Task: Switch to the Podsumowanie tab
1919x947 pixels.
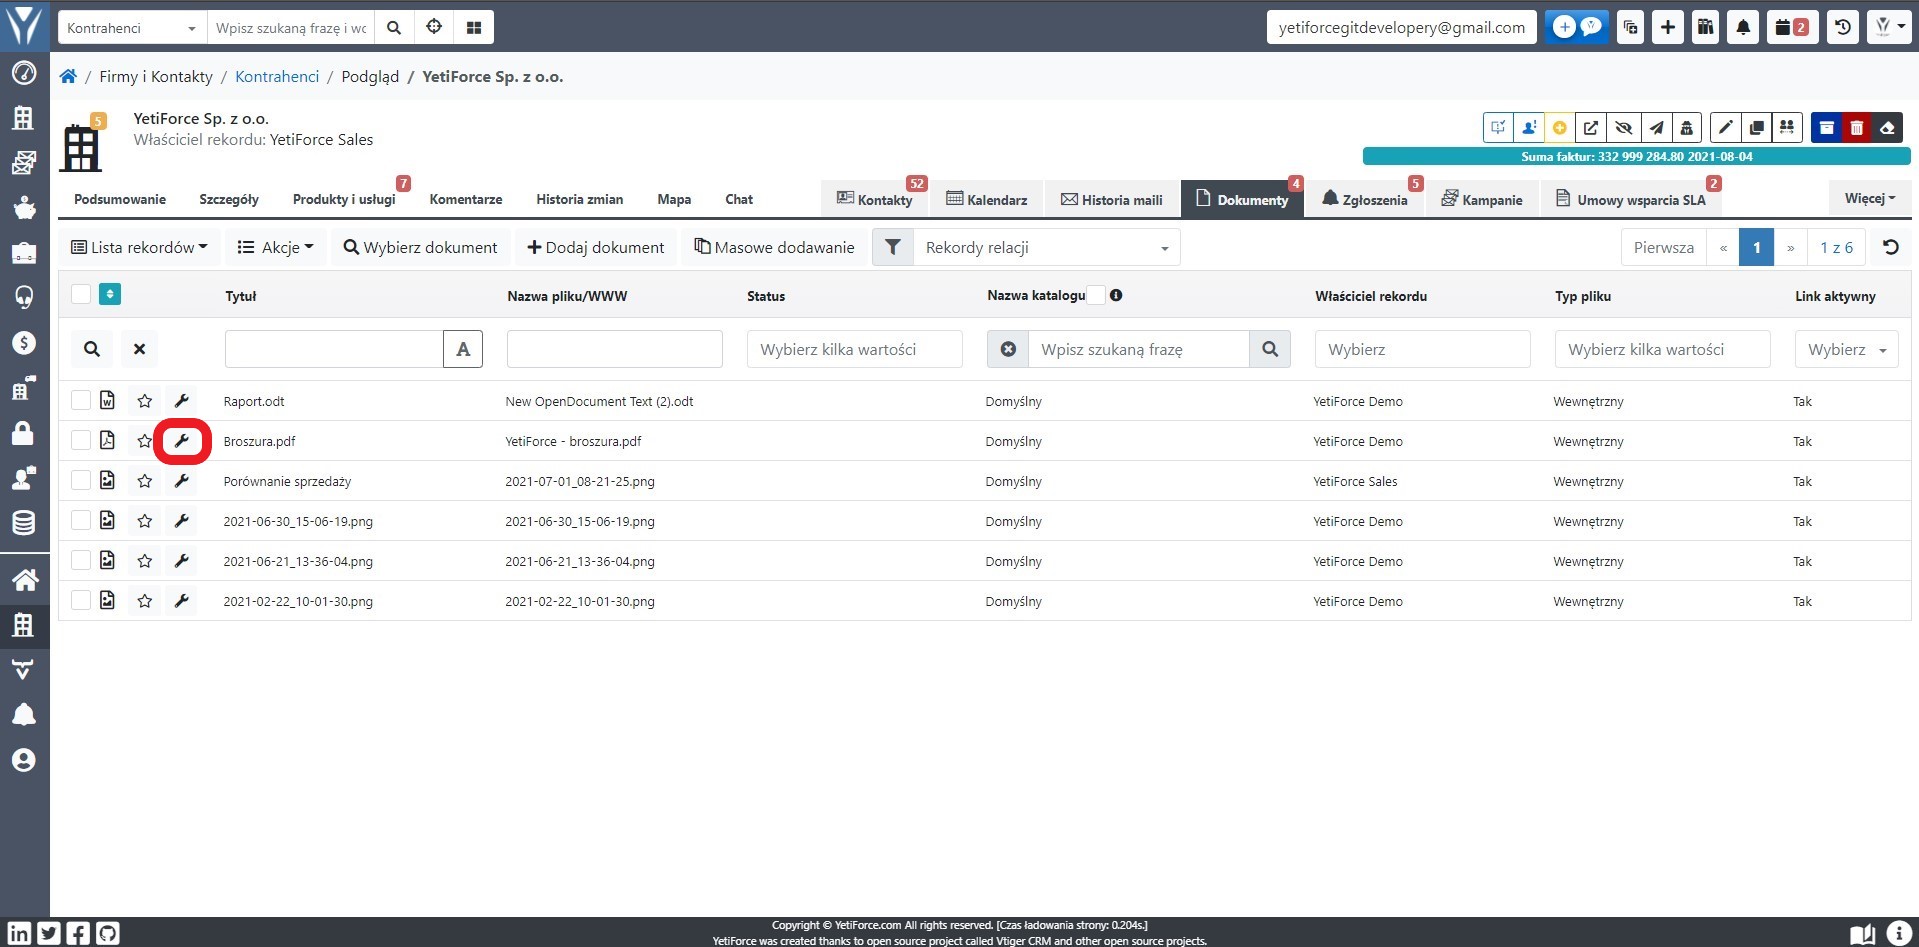Action: (x=120, y=199)
